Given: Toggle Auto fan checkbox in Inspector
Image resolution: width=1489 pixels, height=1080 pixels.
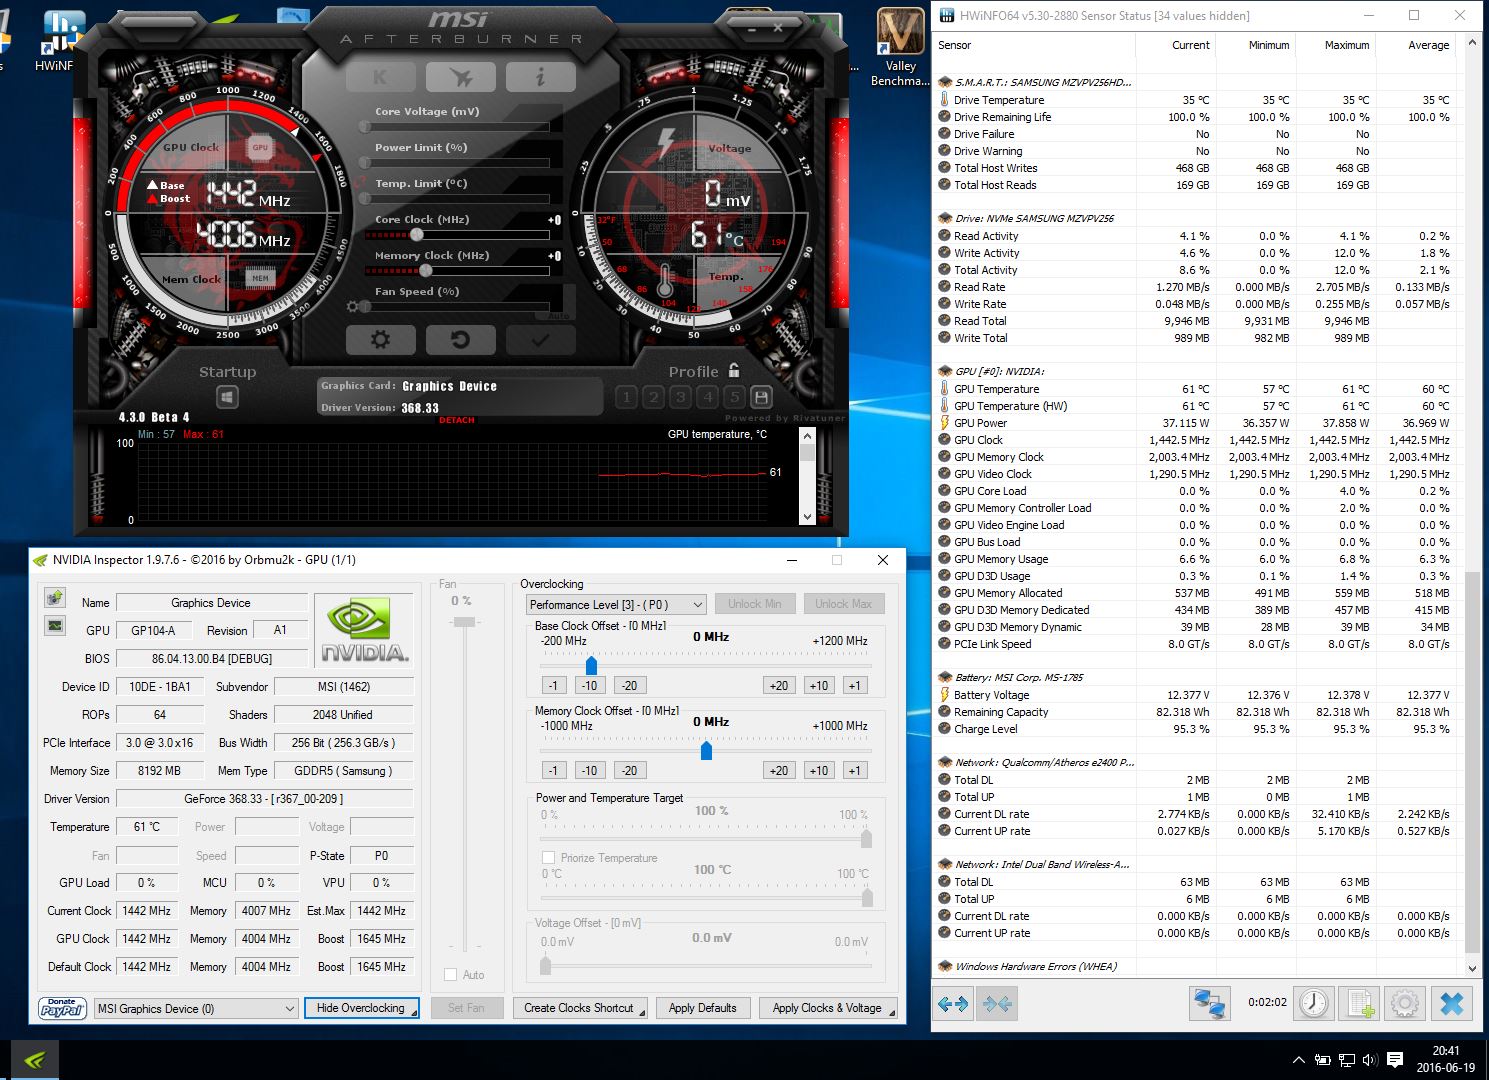Looking at the screenshot, I should coord(450,974).
